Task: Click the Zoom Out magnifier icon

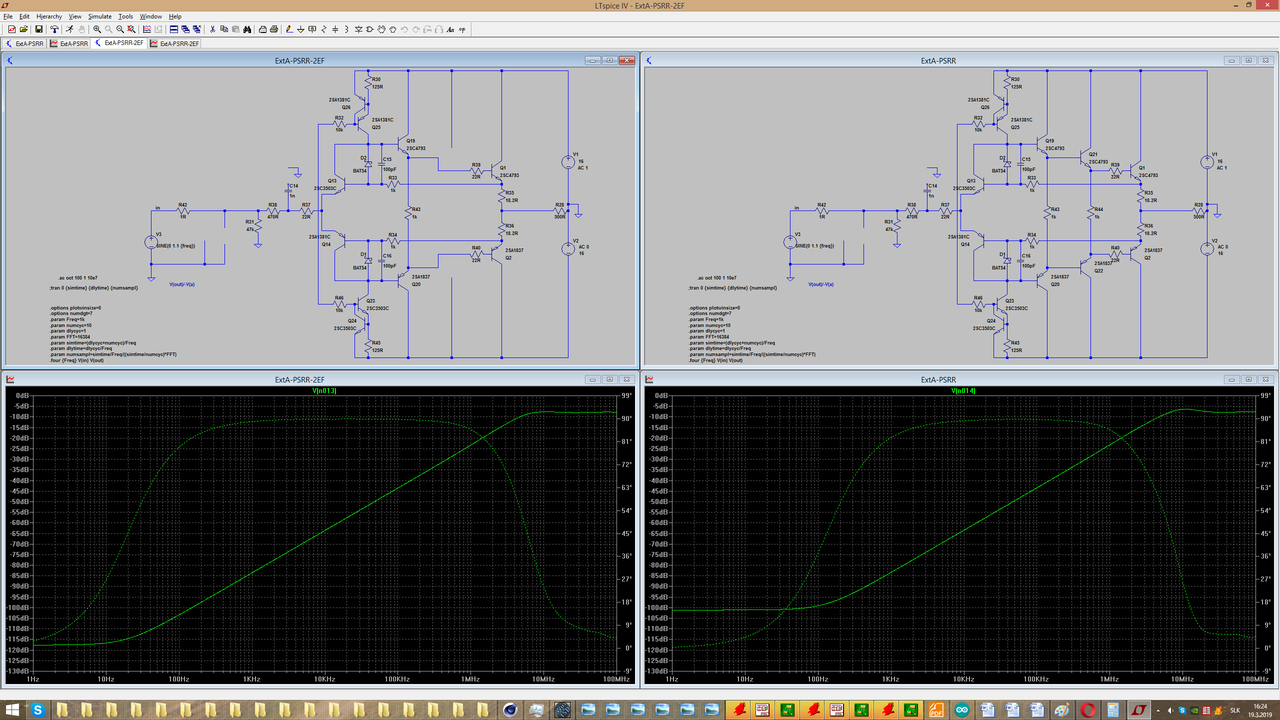Action: 120,29
